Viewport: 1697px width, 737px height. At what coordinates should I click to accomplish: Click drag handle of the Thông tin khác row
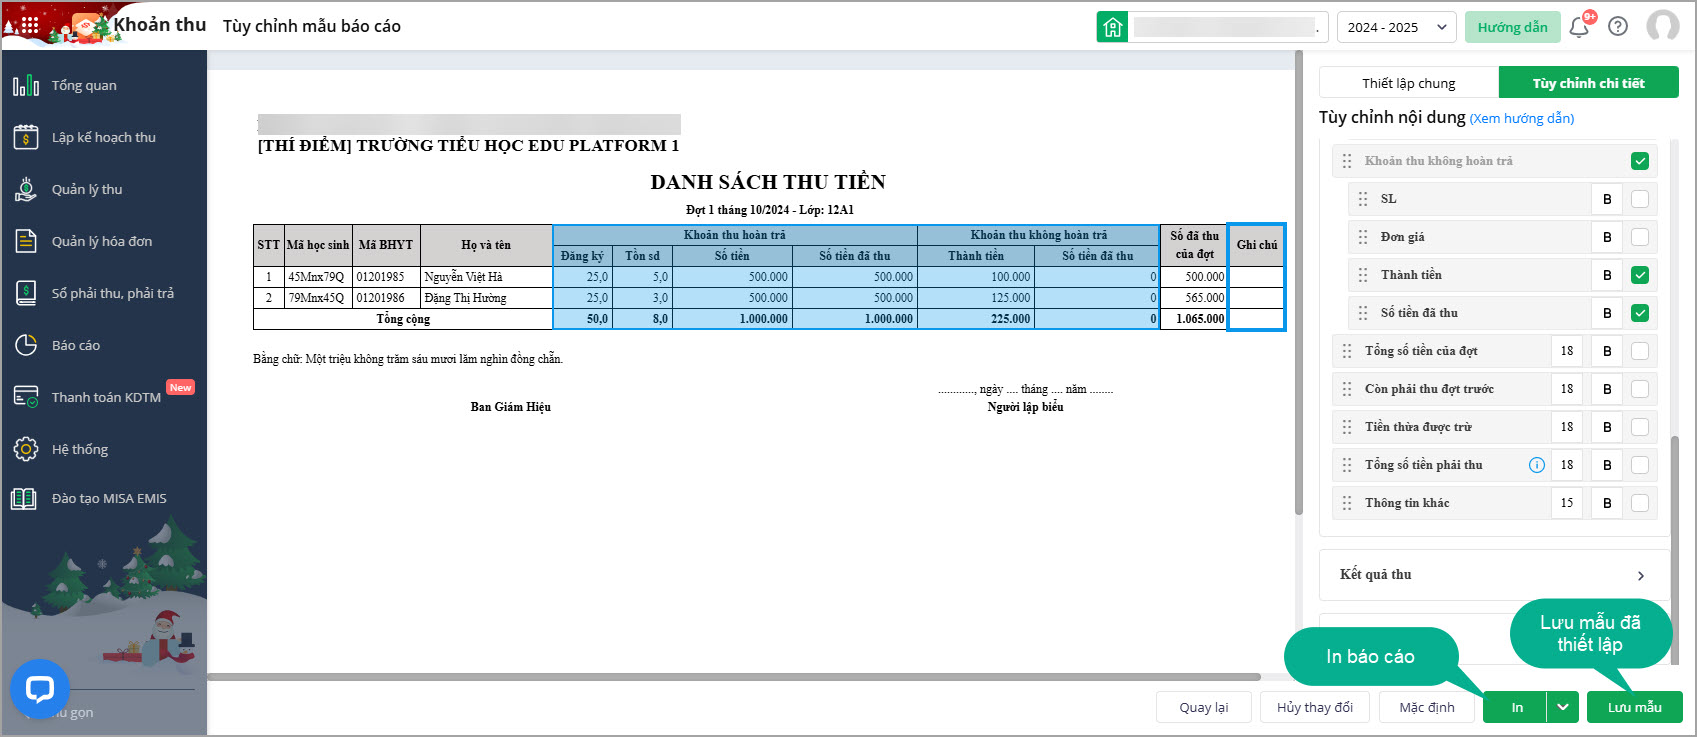[1347, 503]
